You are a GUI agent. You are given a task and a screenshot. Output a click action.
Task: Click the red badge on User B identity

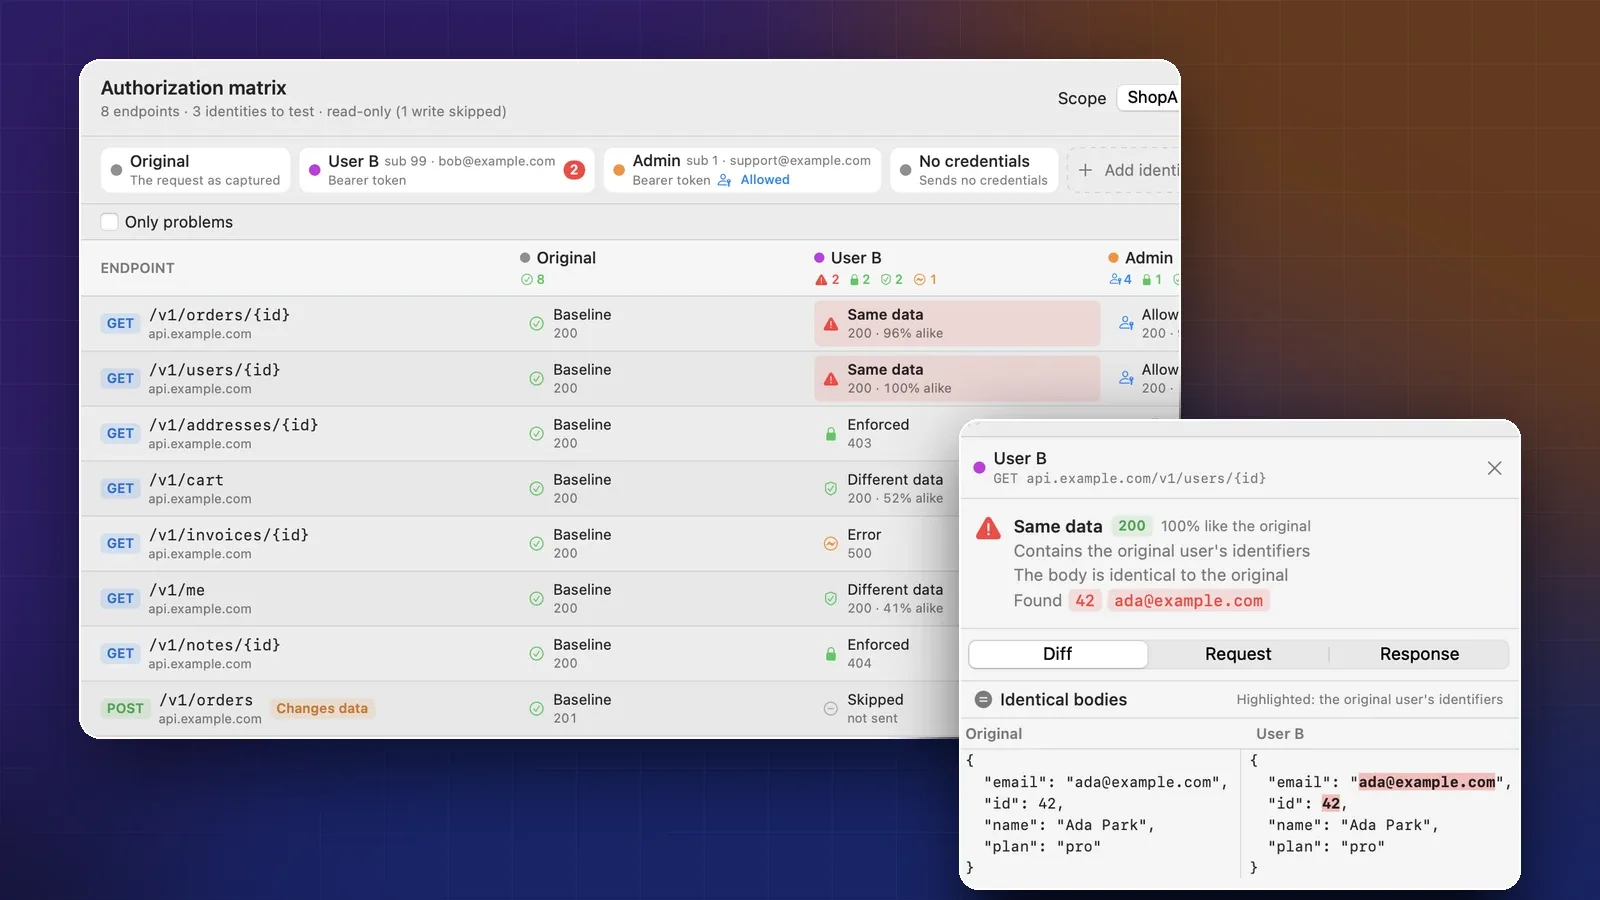(x=574, y=170)
